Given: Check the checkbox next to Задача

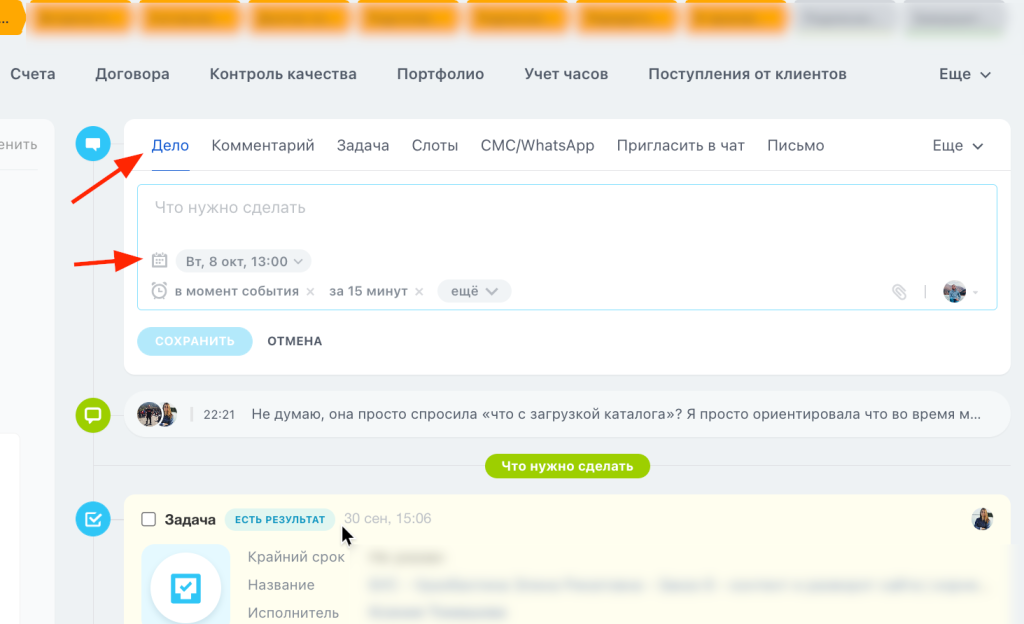Looking at the screenshot, I should (147, 519).
